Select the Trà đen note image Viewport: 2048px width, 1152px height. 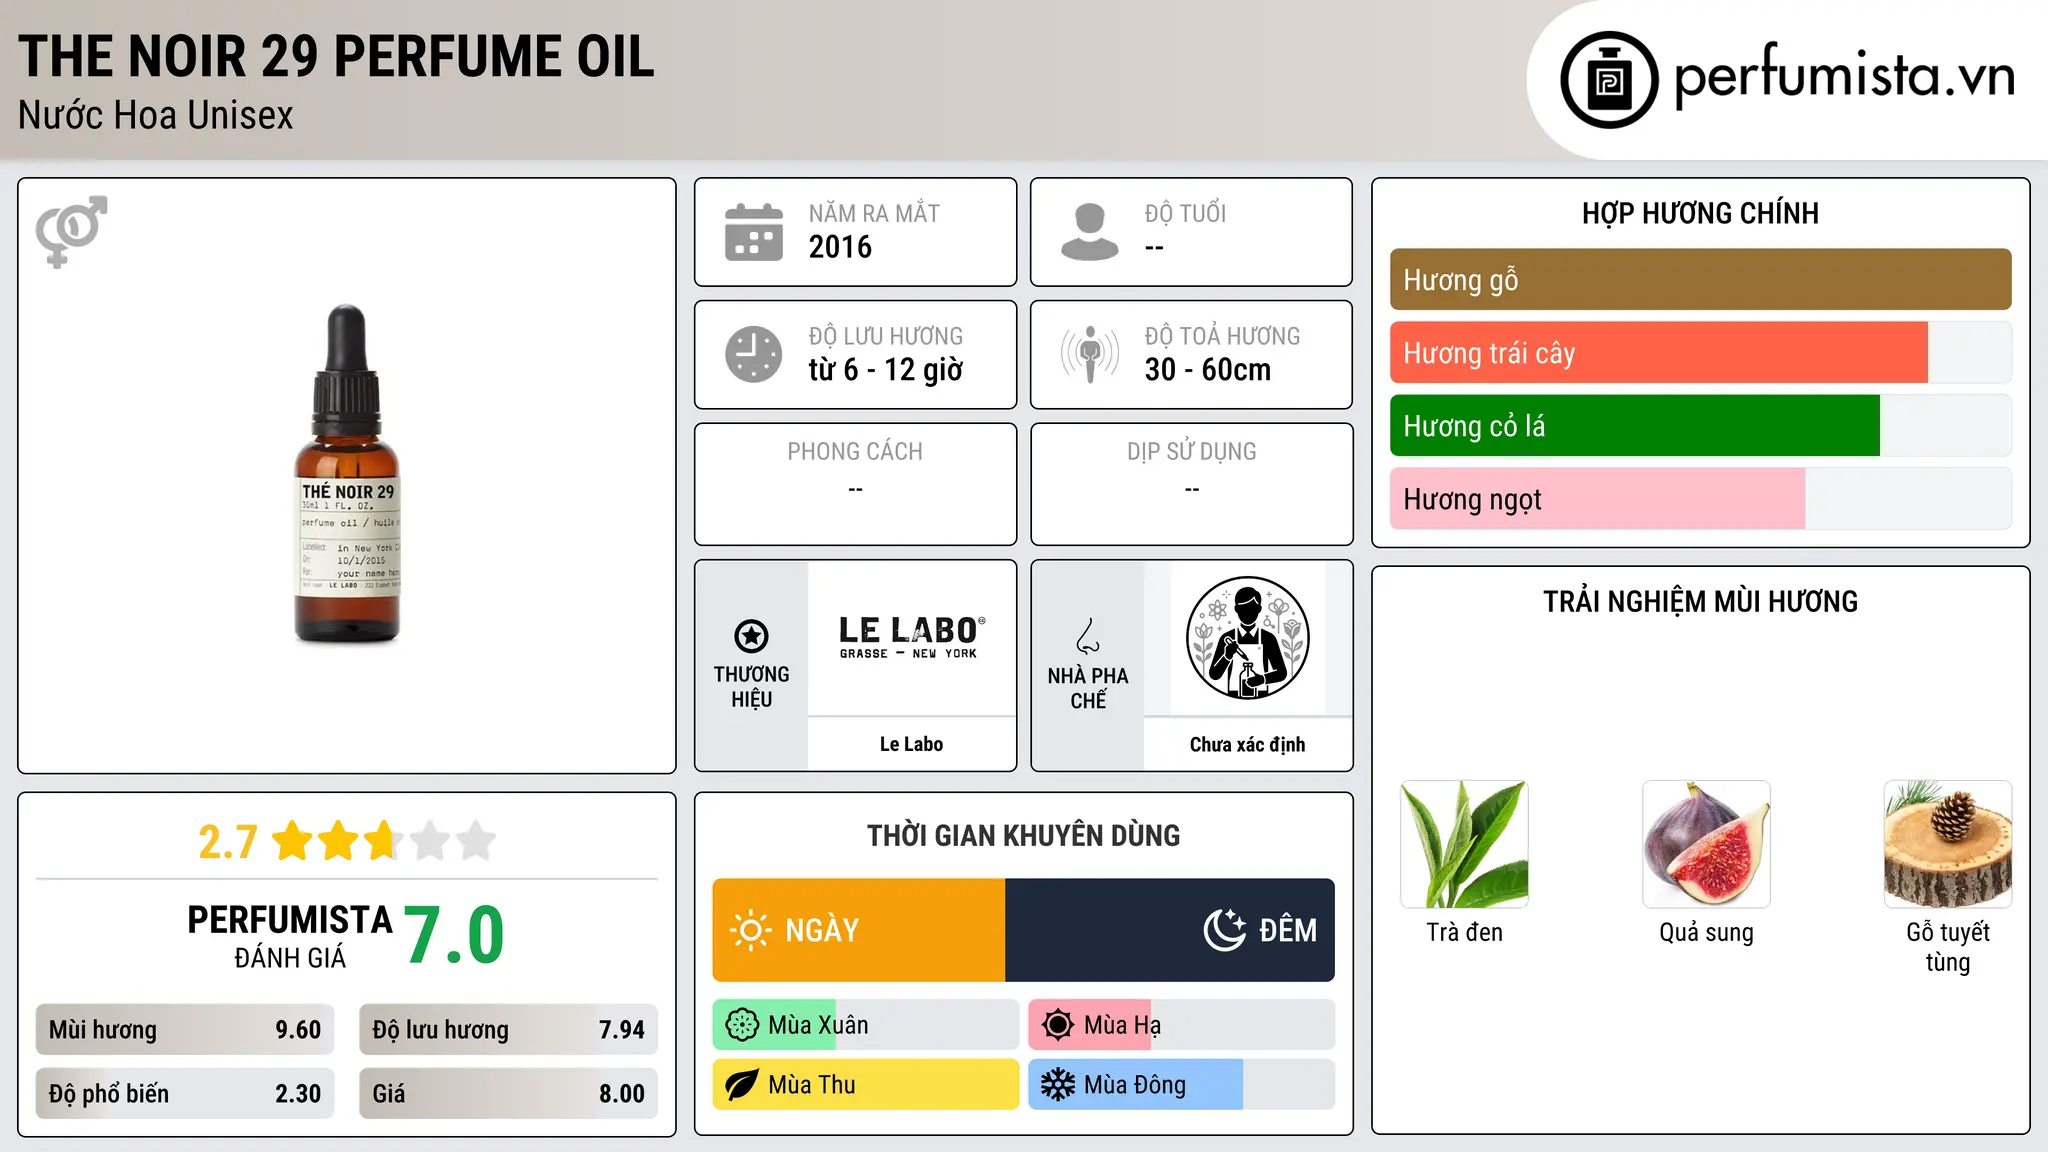point(1464,844)
